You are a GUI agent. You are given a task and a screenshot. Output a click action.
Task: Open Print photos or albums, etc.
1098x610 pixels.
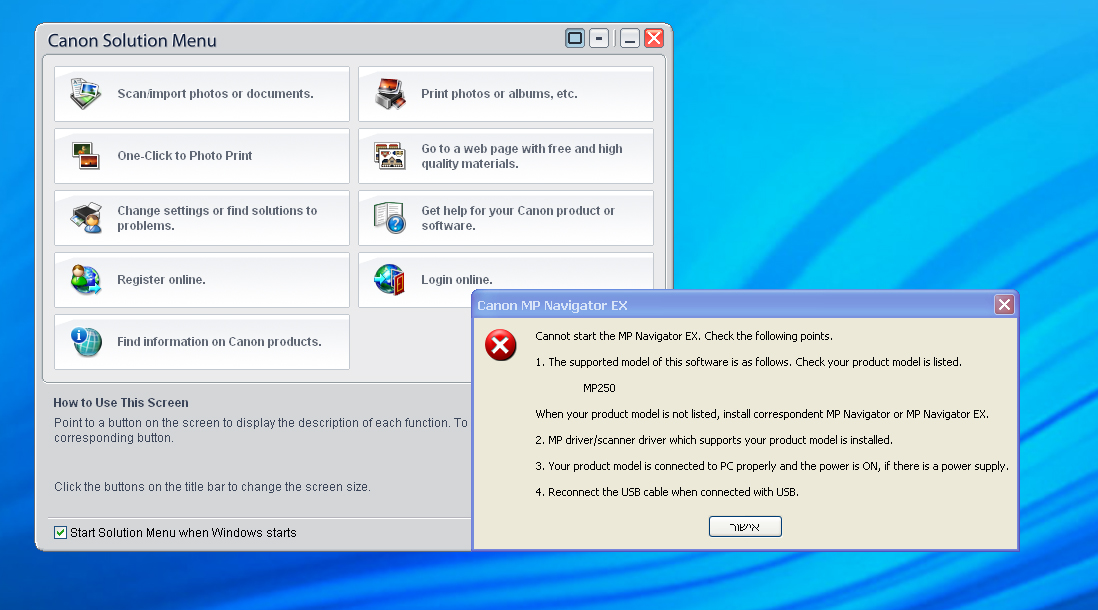coord(506,94)
